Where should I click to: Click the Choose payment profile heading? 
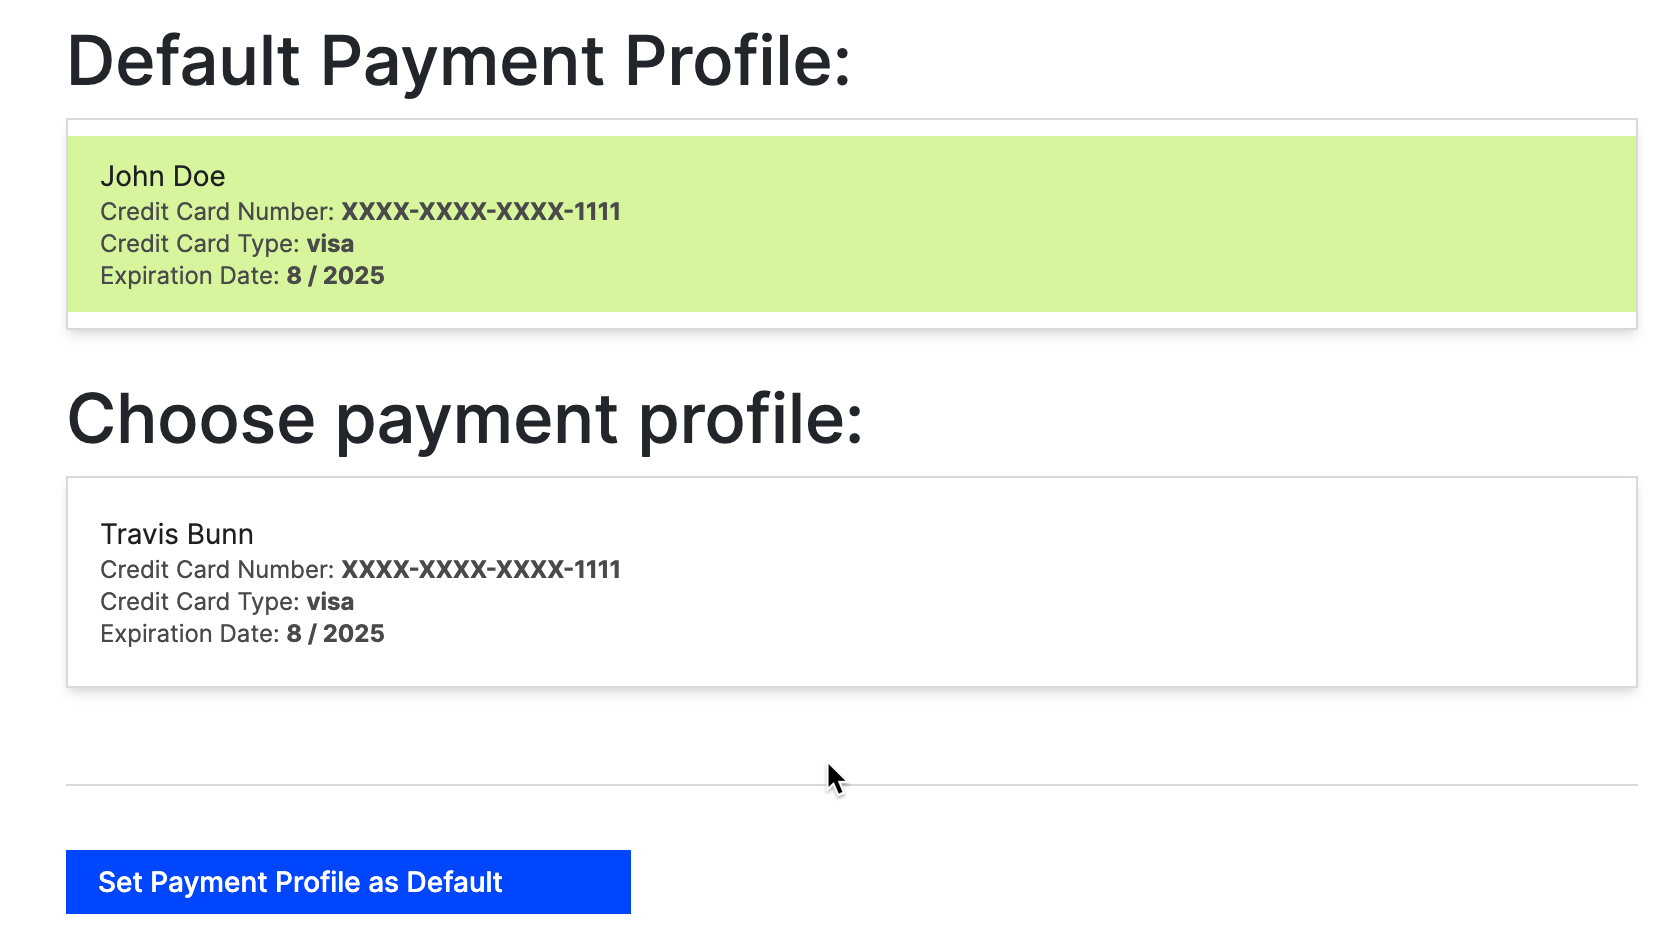click(x=465, y=420)
